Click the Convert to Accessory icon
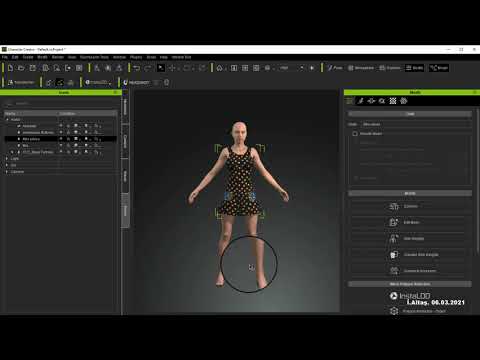Image resolution: width=480 pixels, height=360 pixels. (394, 271)
